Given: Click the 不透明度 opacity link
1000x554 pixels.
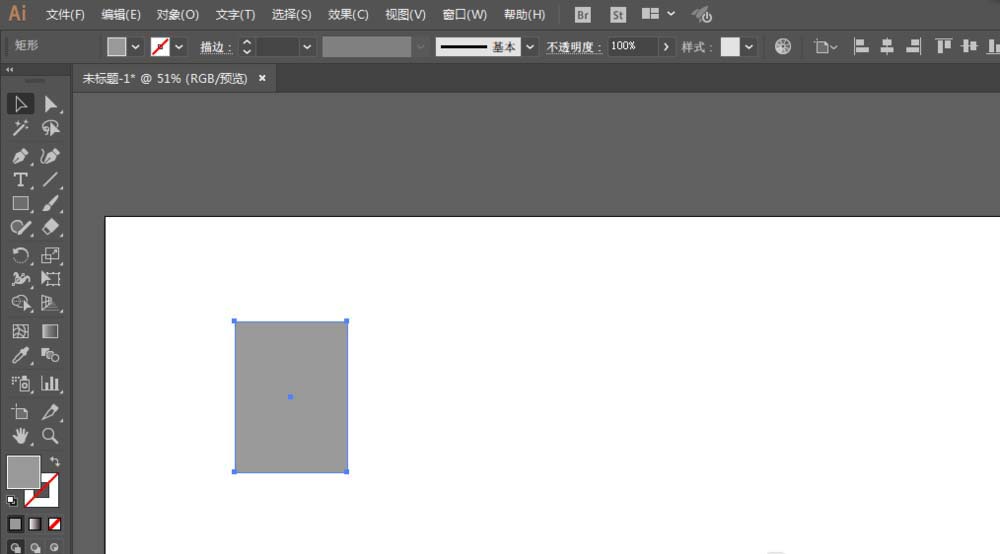Looking at the screenshot, I should (x=574, y=47).
